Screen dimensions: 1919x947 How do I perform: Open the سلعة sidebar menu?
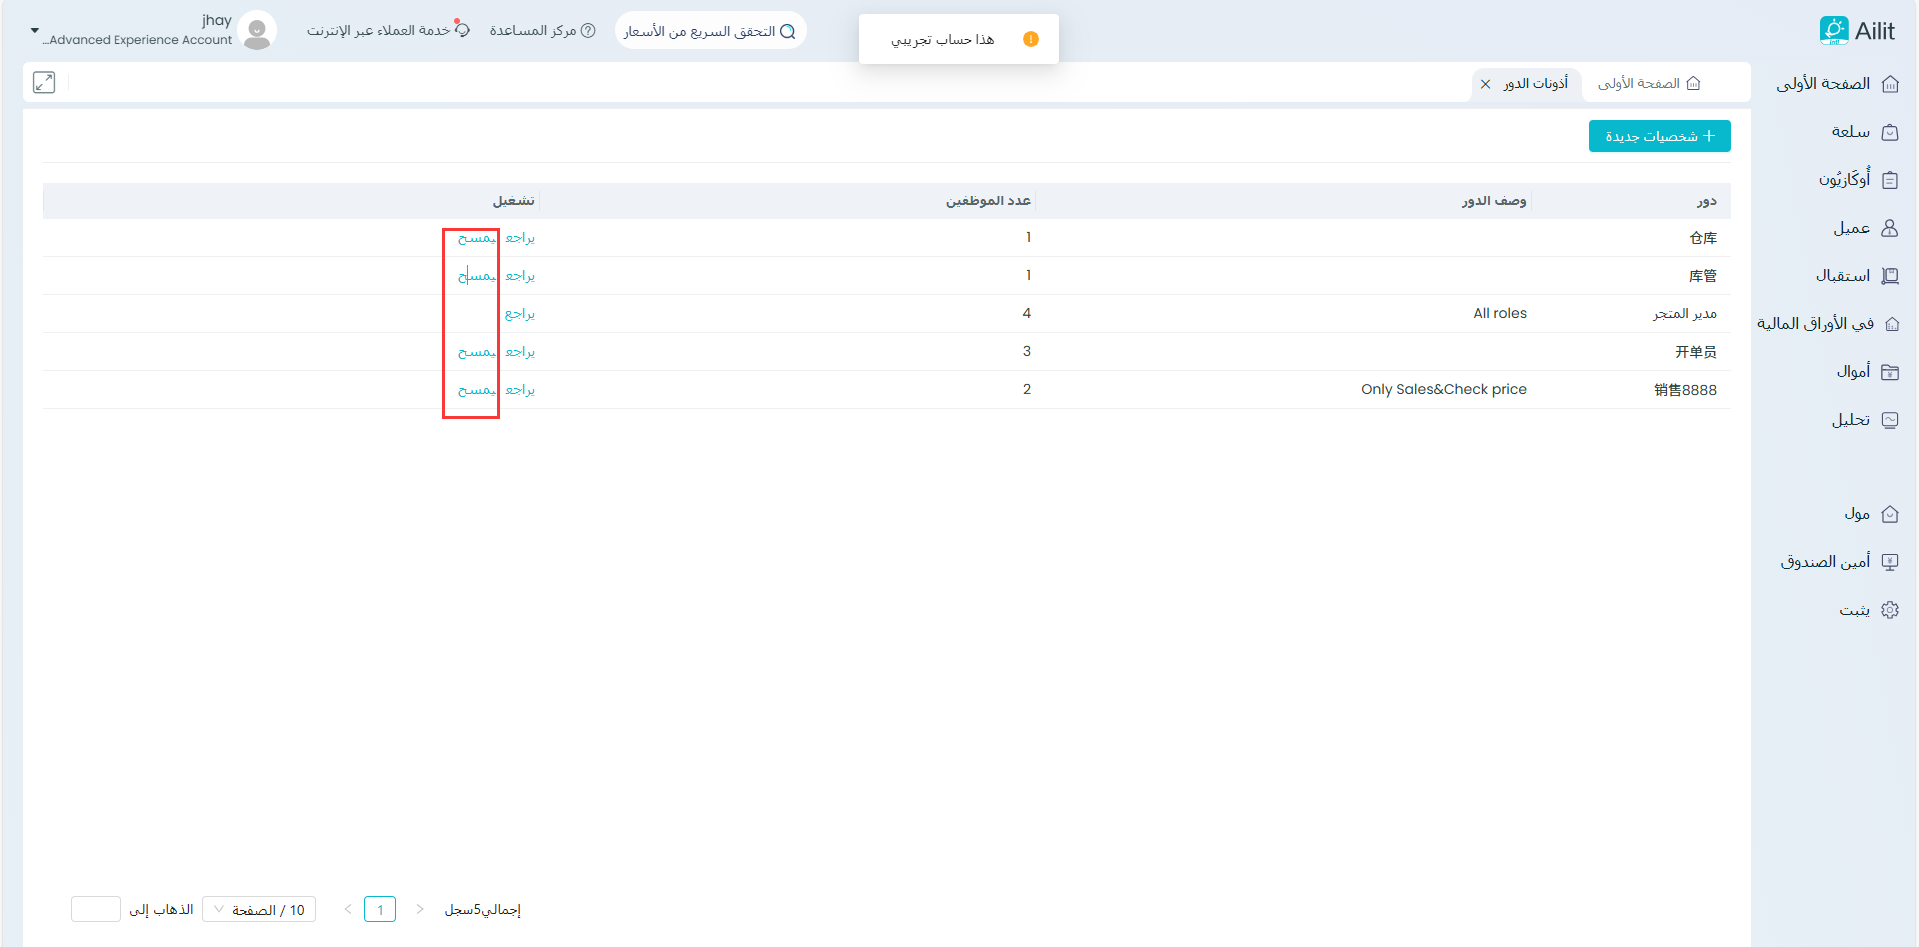(x=1850, y=132)
